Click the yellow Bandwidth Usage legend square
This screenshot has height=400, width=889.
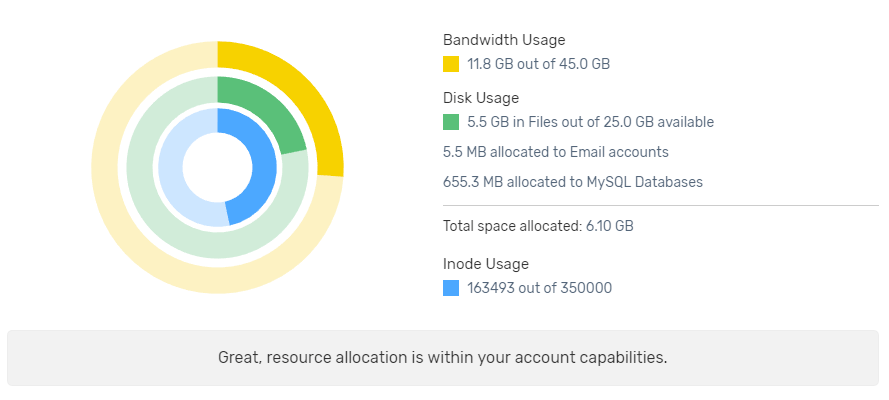pos(451,64)
